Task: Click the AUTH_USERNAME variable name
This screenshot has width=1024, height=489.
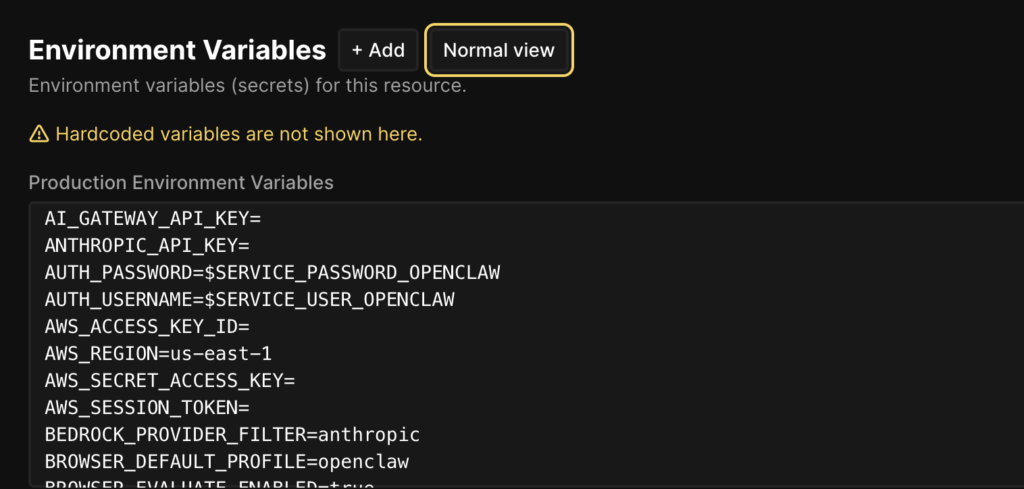Action: [x=115, y=299]
